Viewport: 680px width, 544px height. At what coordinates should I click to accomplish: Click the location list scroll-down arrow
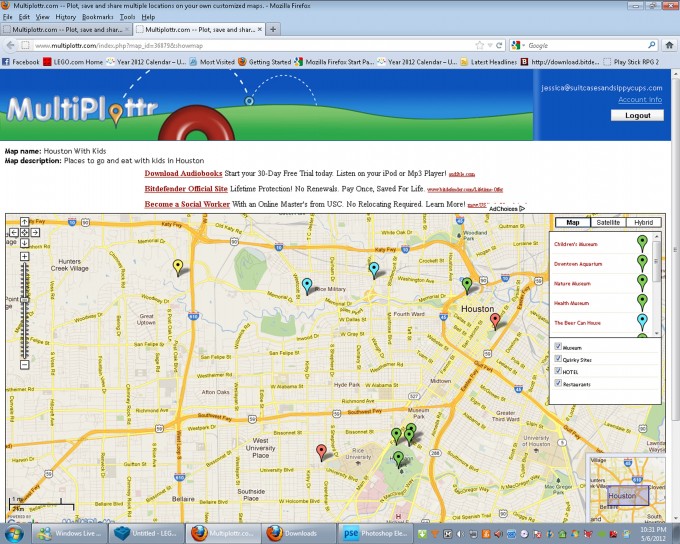pyautogui.click(x=657, y=333)
